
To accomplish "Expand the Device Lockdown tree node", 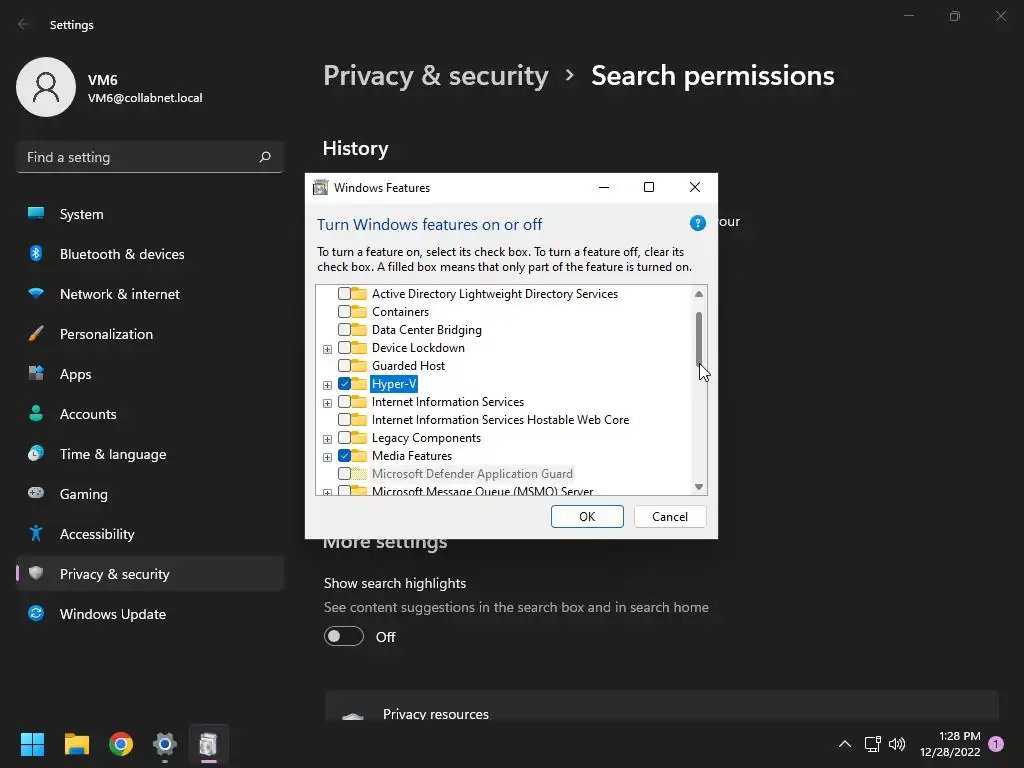I will pyautogui.click(x=327, y=349).
